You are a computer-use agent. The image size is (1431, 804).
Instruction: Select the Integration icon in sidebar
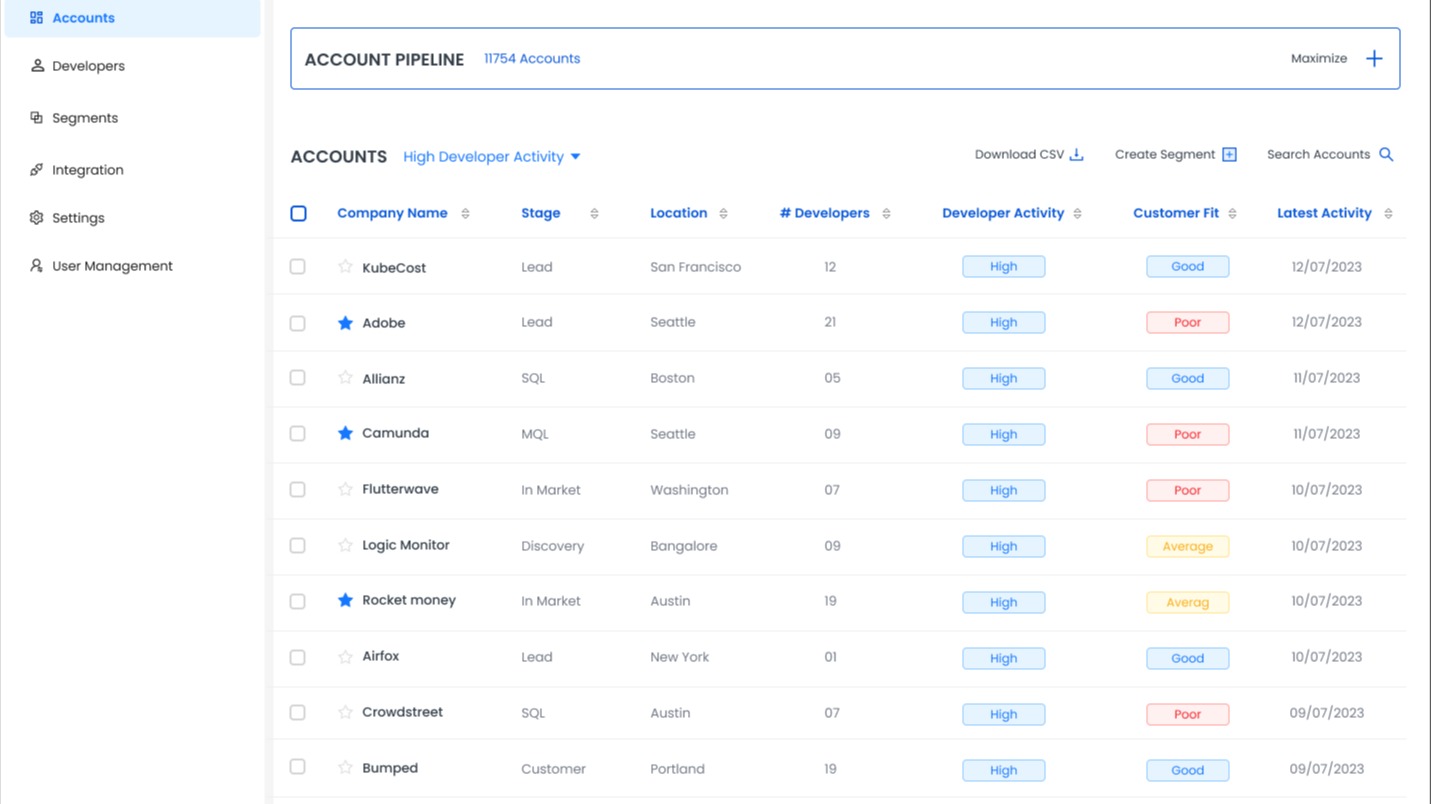[36, 169]
